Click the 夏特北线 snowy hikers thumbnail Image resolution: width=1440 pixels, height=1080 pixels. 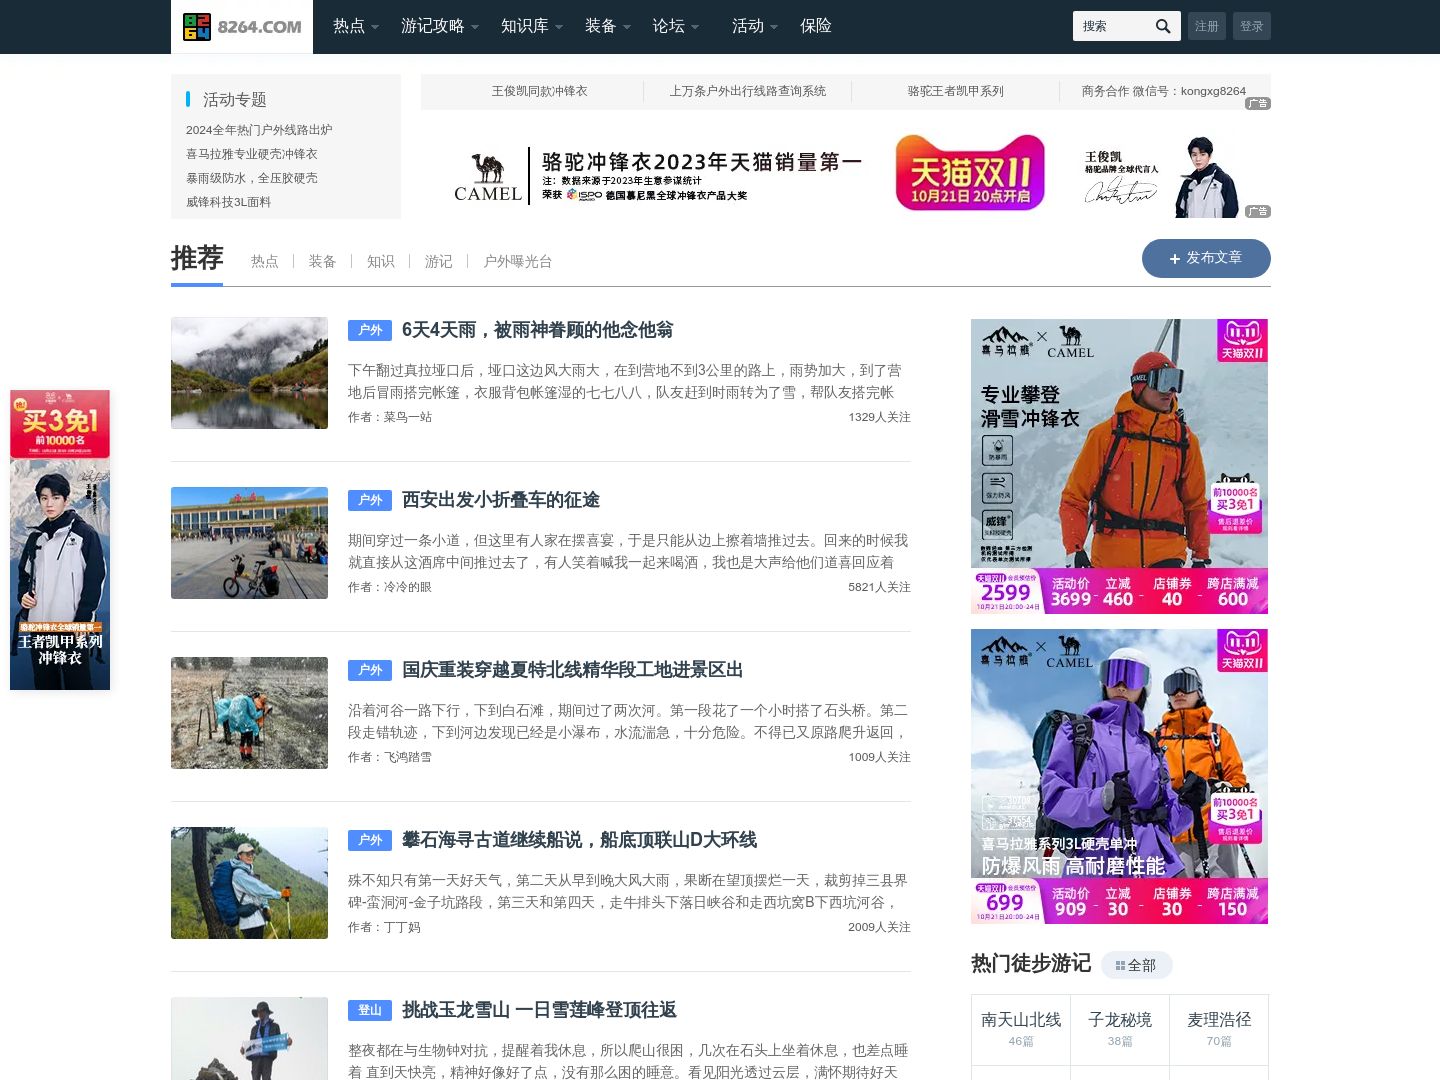(249, 713)
